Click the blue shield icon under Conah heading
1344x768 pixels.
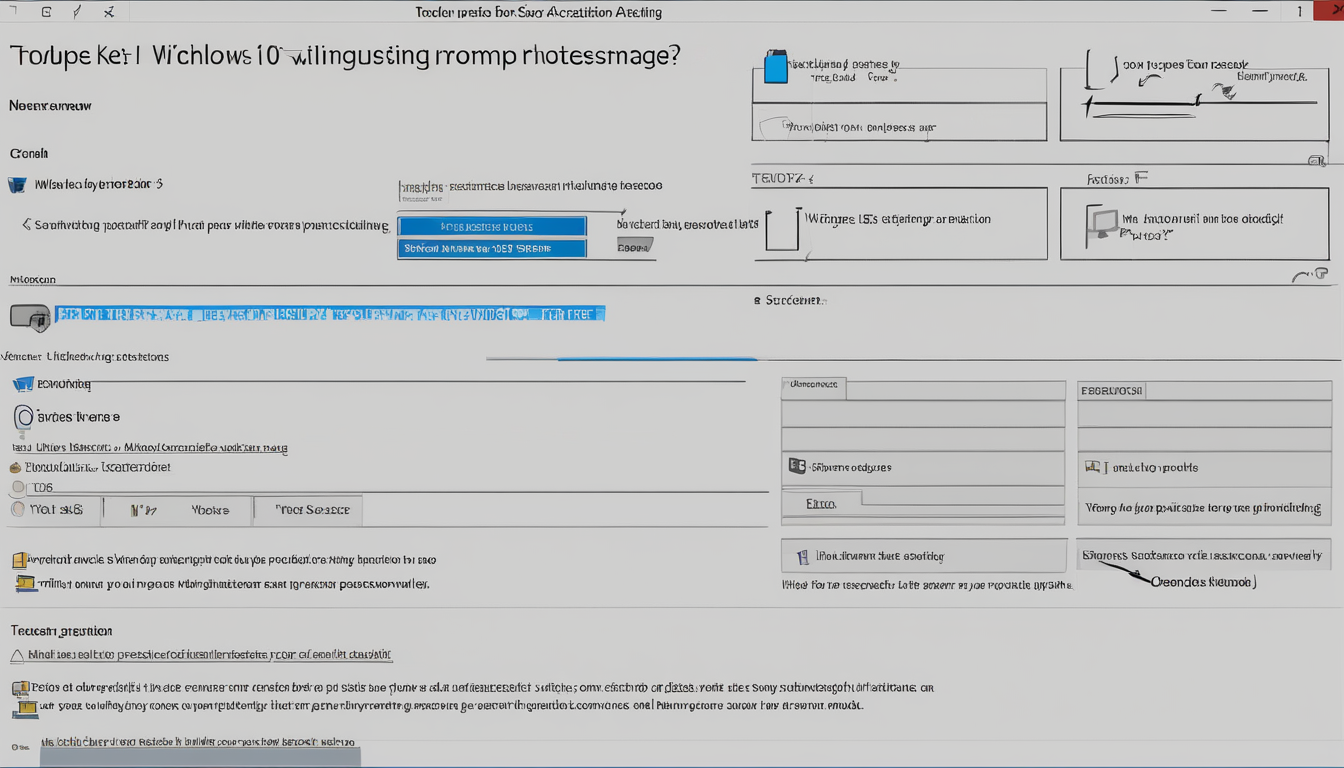[x=17, y=185]
